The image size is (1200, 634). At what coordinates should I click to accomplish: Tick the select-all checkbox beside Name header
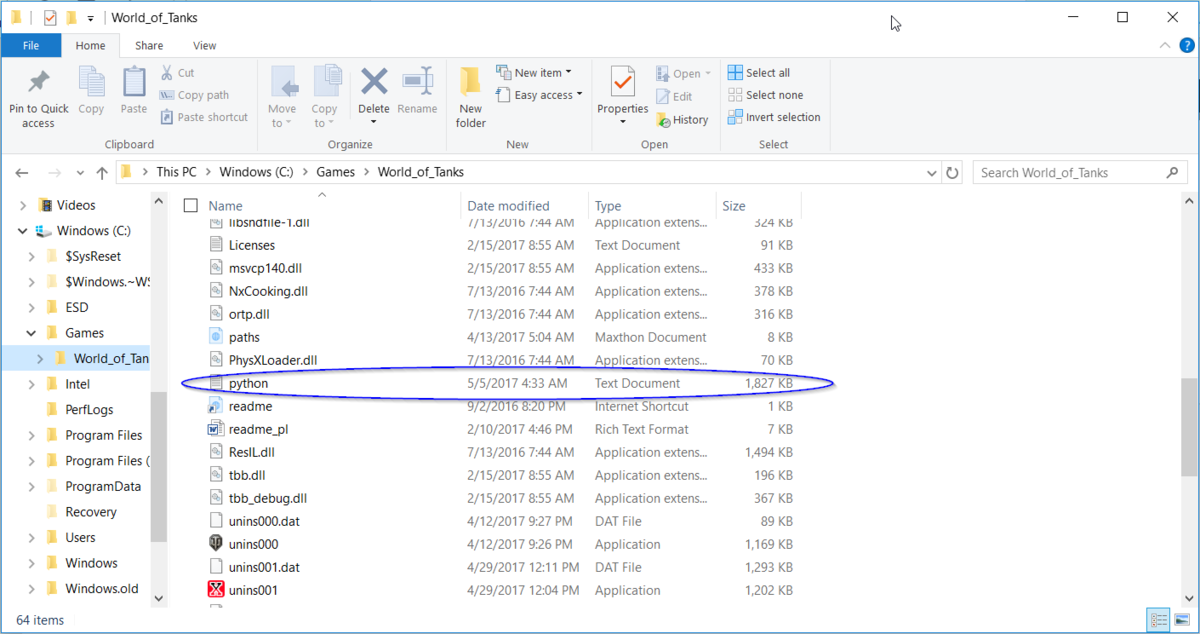pos(191,206)
